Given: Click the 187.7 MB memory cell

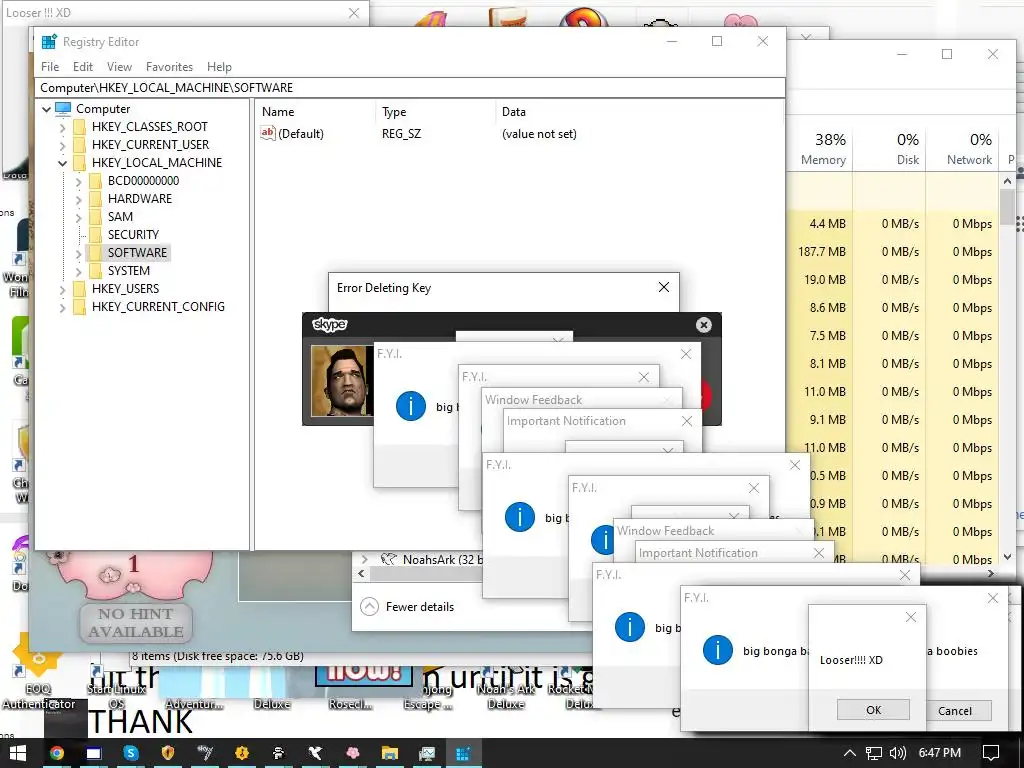Looking at the screenshot, I should pyautogui.click(x=821, y=251).
